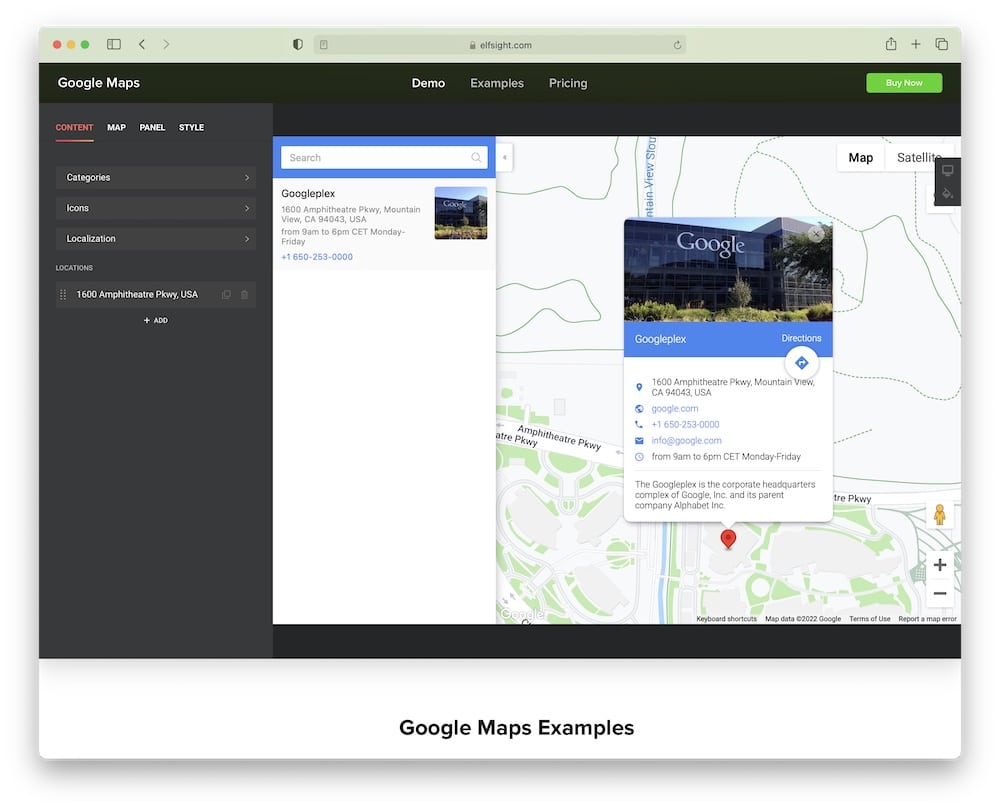Click the popup description starting 'The Googleplex is the corporate'
1000x810 pixels.
tap(725, 495)
